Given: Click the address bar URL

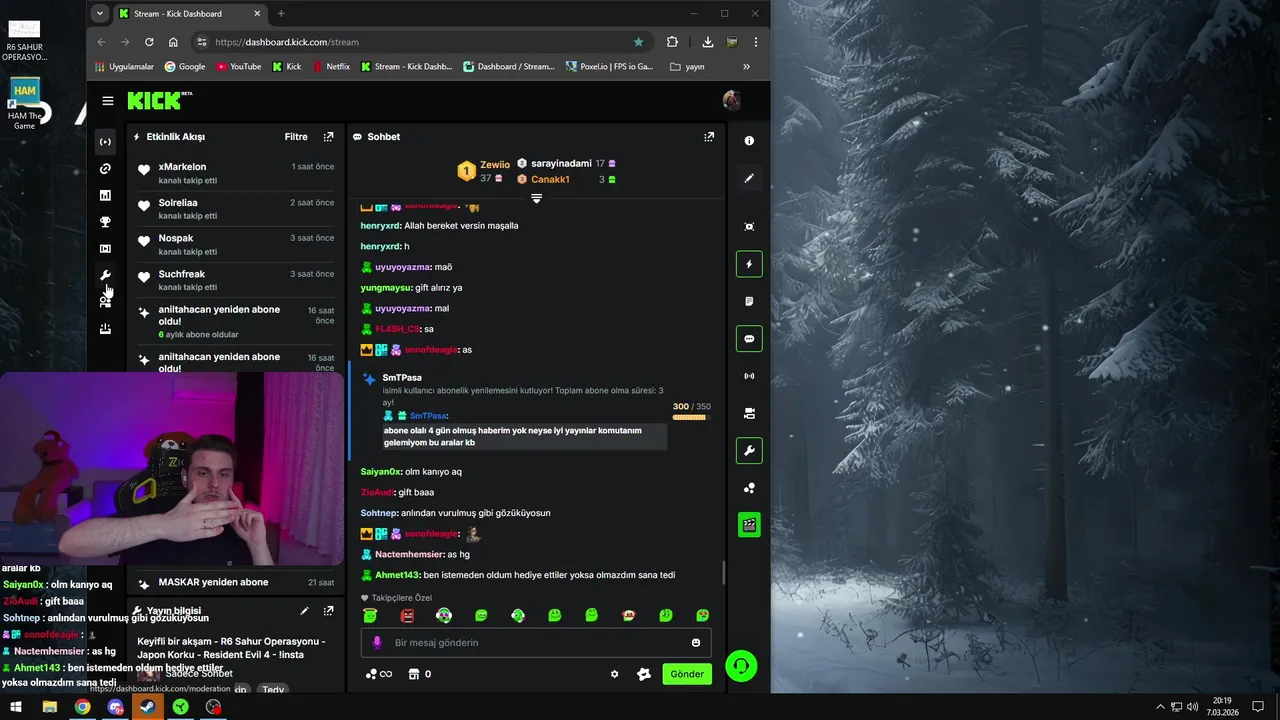Looking at the screenshot, I should (x=286, y=42).
